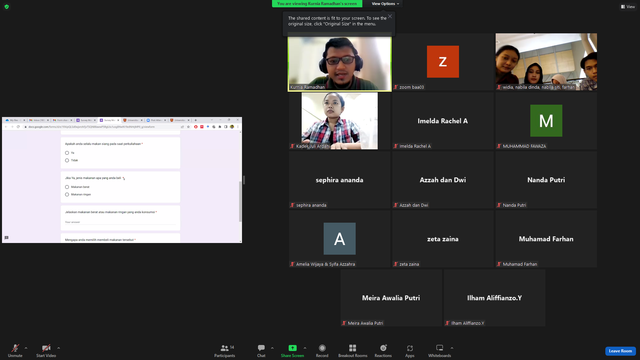Select Imelda Rachel A's participant tile
The width and height of the screenshot is (640, 360).
click(443, 121)
